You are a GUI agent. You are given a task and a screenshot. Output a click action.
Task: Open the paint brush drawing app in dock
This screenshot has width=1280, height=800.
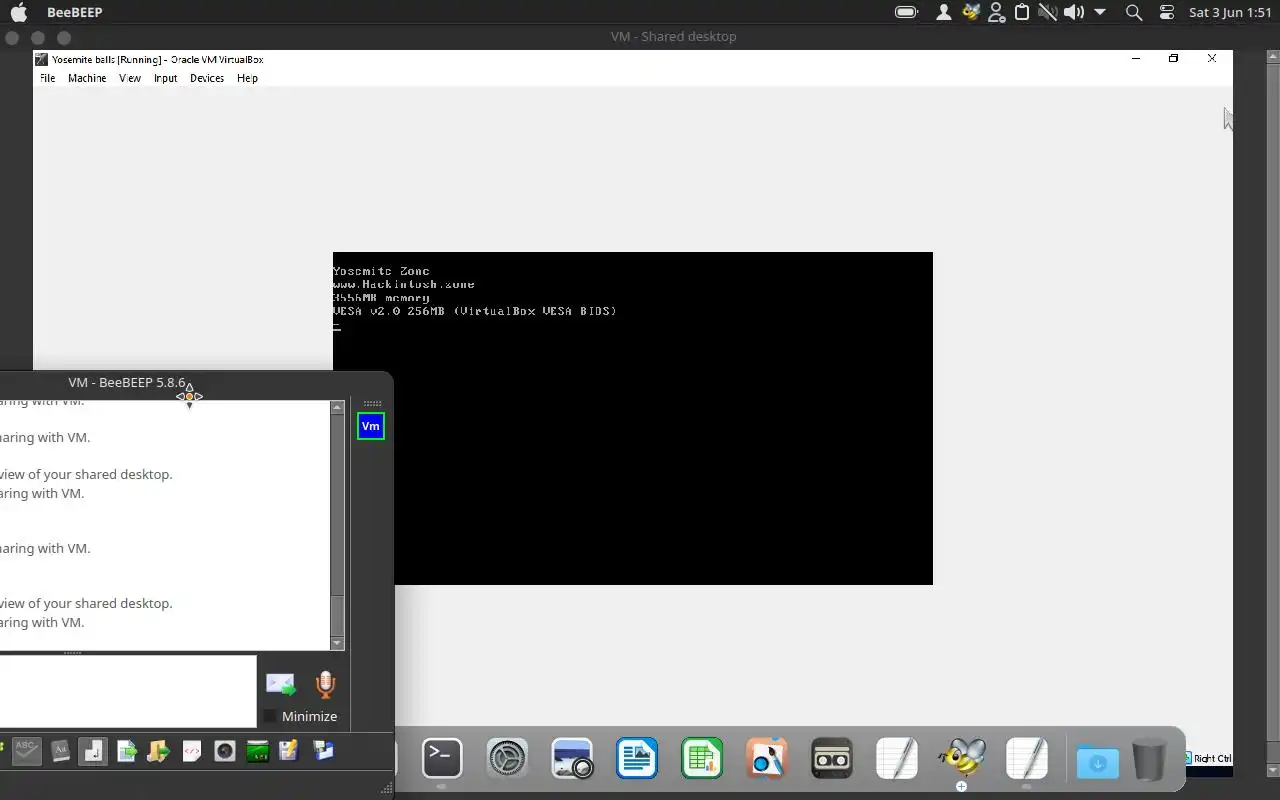[x=767, y=759]
